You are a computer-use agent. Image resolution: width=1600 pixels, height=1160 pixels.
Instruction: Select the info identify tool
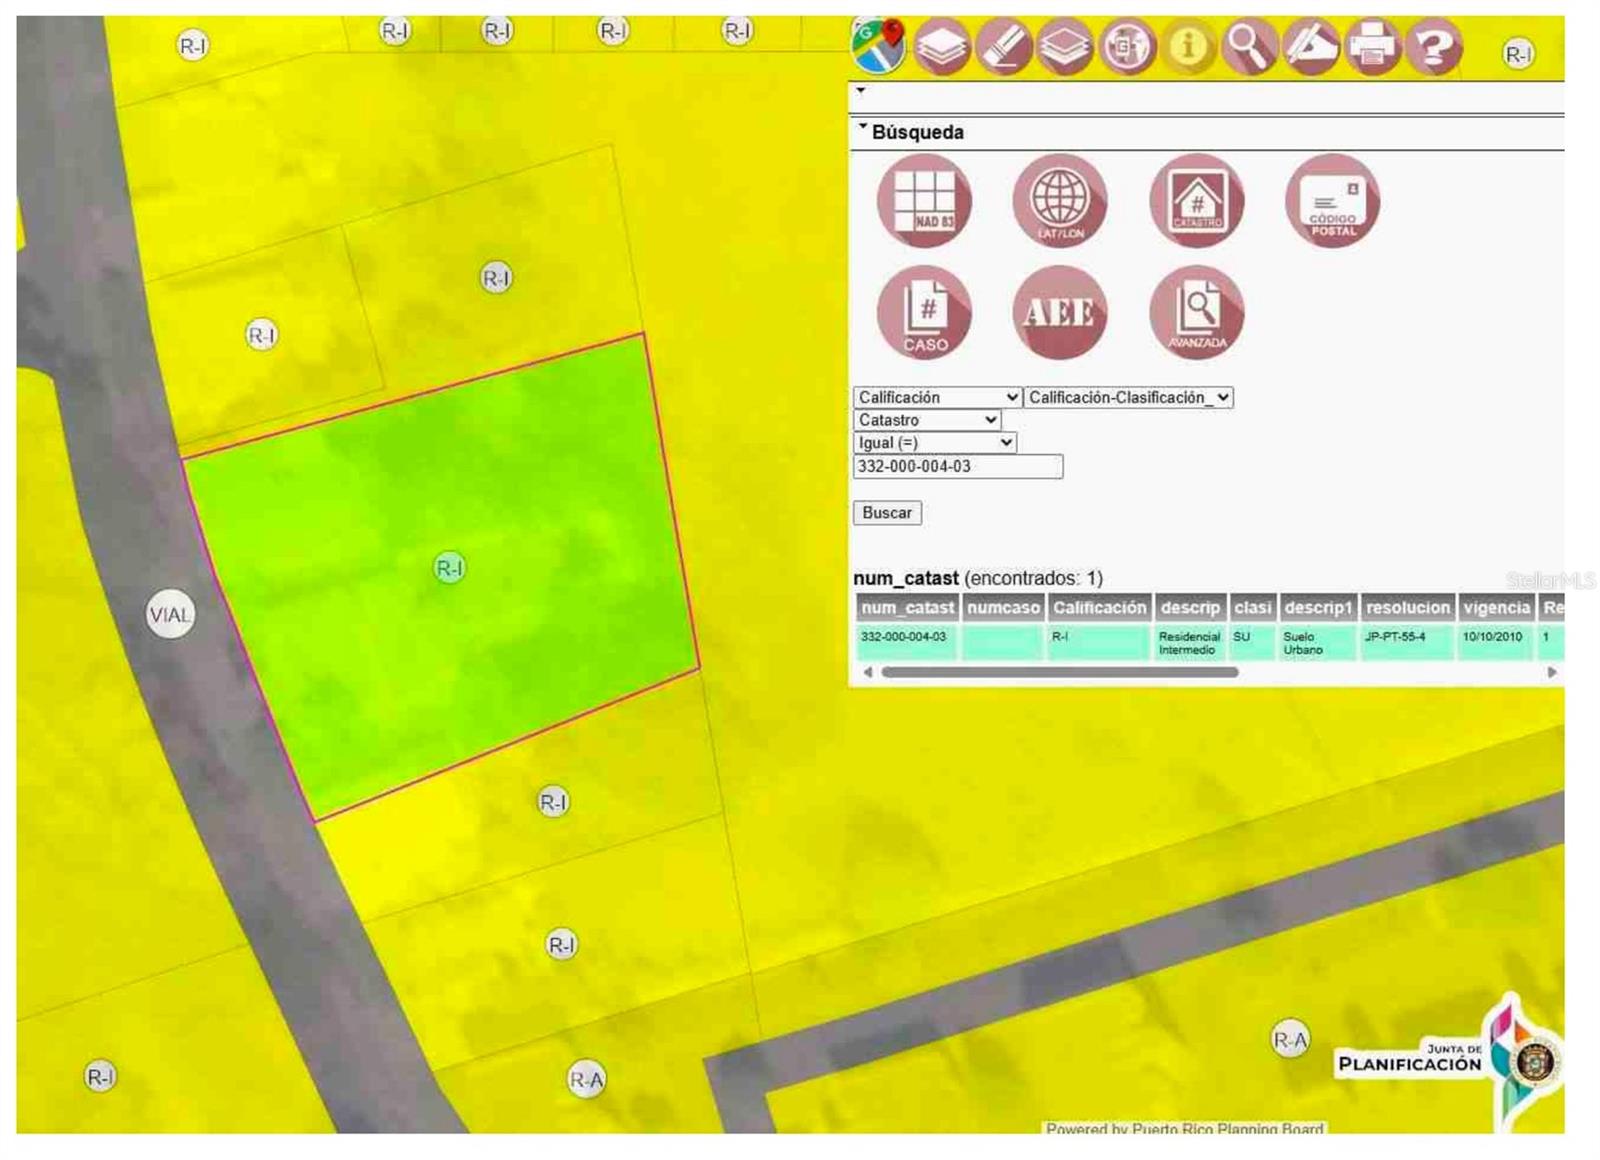click(1187, 47)
